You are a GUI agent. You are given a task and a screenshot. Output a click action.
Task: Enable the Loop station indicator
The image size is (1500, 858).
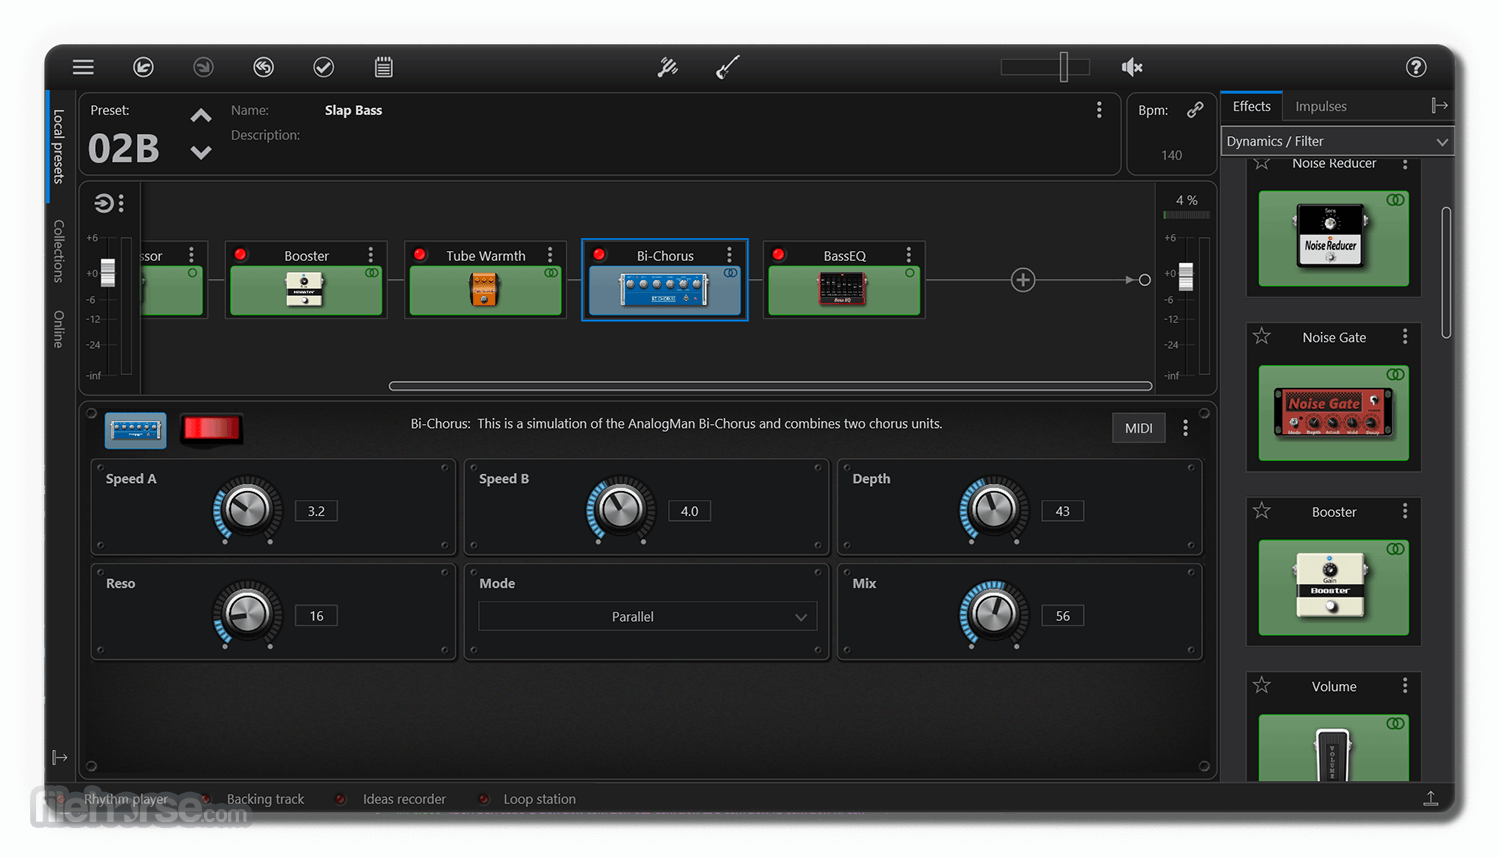484,799
